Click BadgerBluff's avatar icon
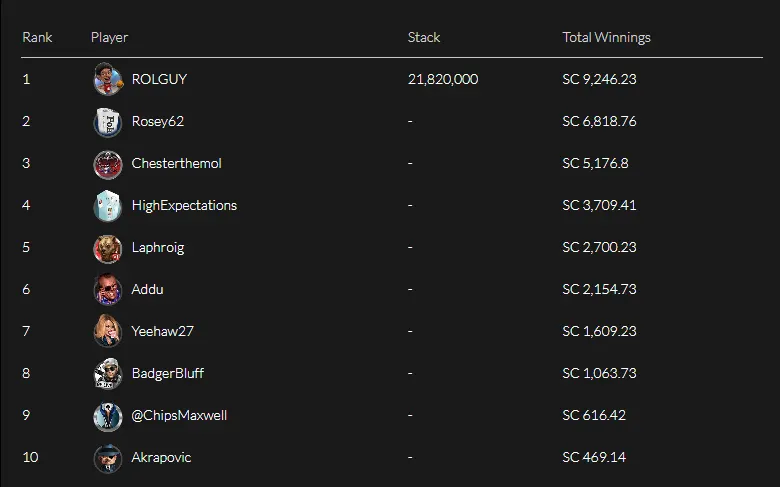The image size is (780, 487). (x=107, y=373)
